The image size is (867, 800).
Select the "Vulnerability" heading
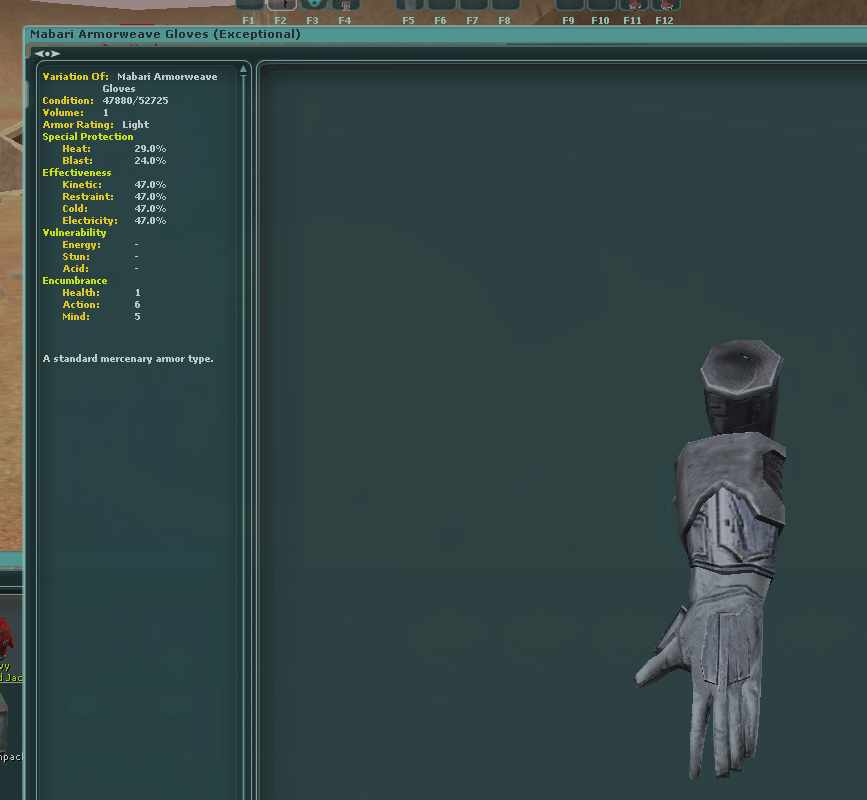(x=74, y=233)
